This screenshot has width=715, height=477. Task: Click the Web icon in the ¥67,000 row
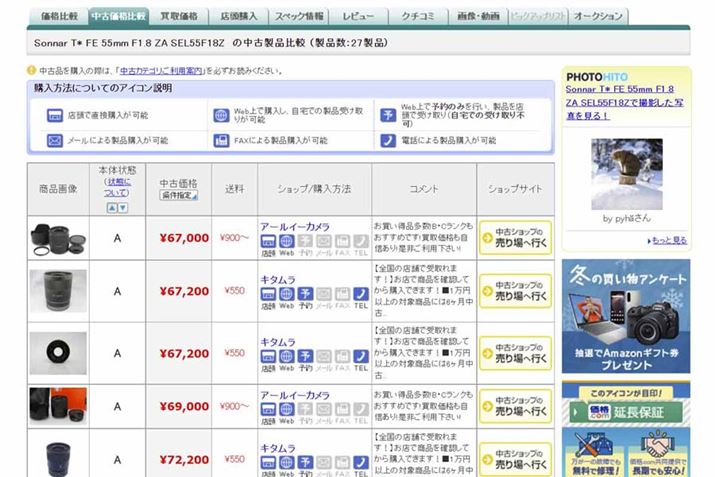click(x=287, y=242)
